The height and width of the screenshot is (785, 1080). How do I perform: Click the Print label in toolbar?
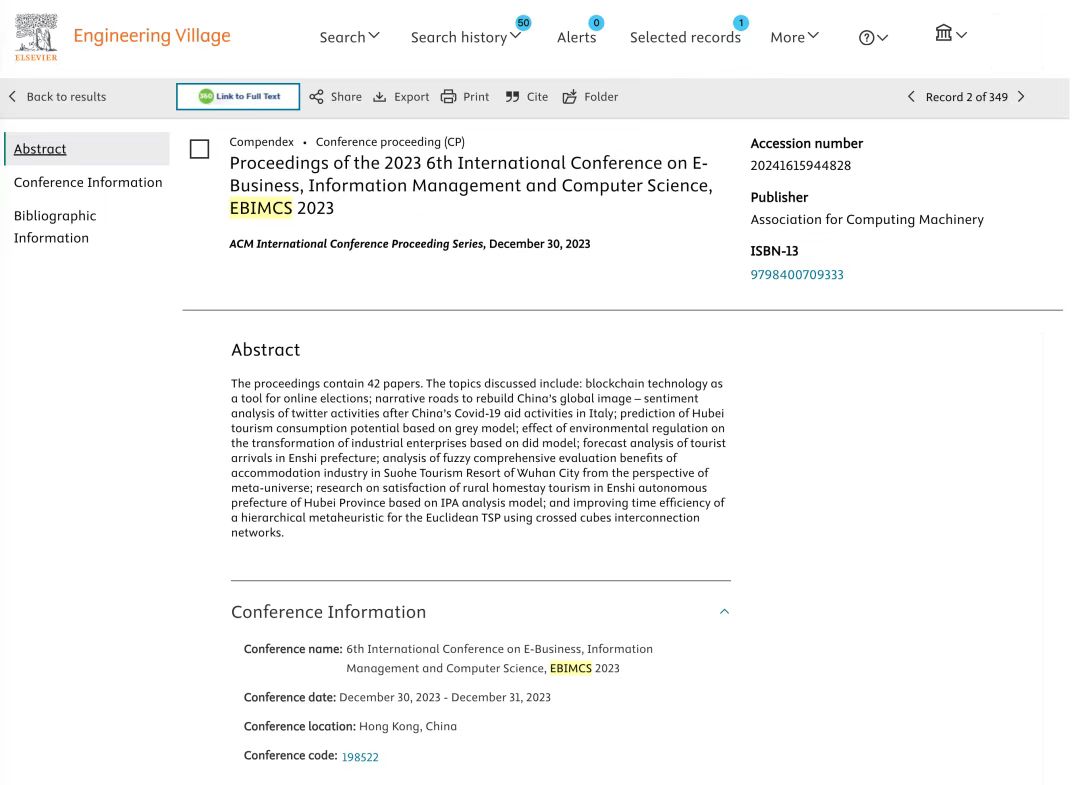click(476, 97)
